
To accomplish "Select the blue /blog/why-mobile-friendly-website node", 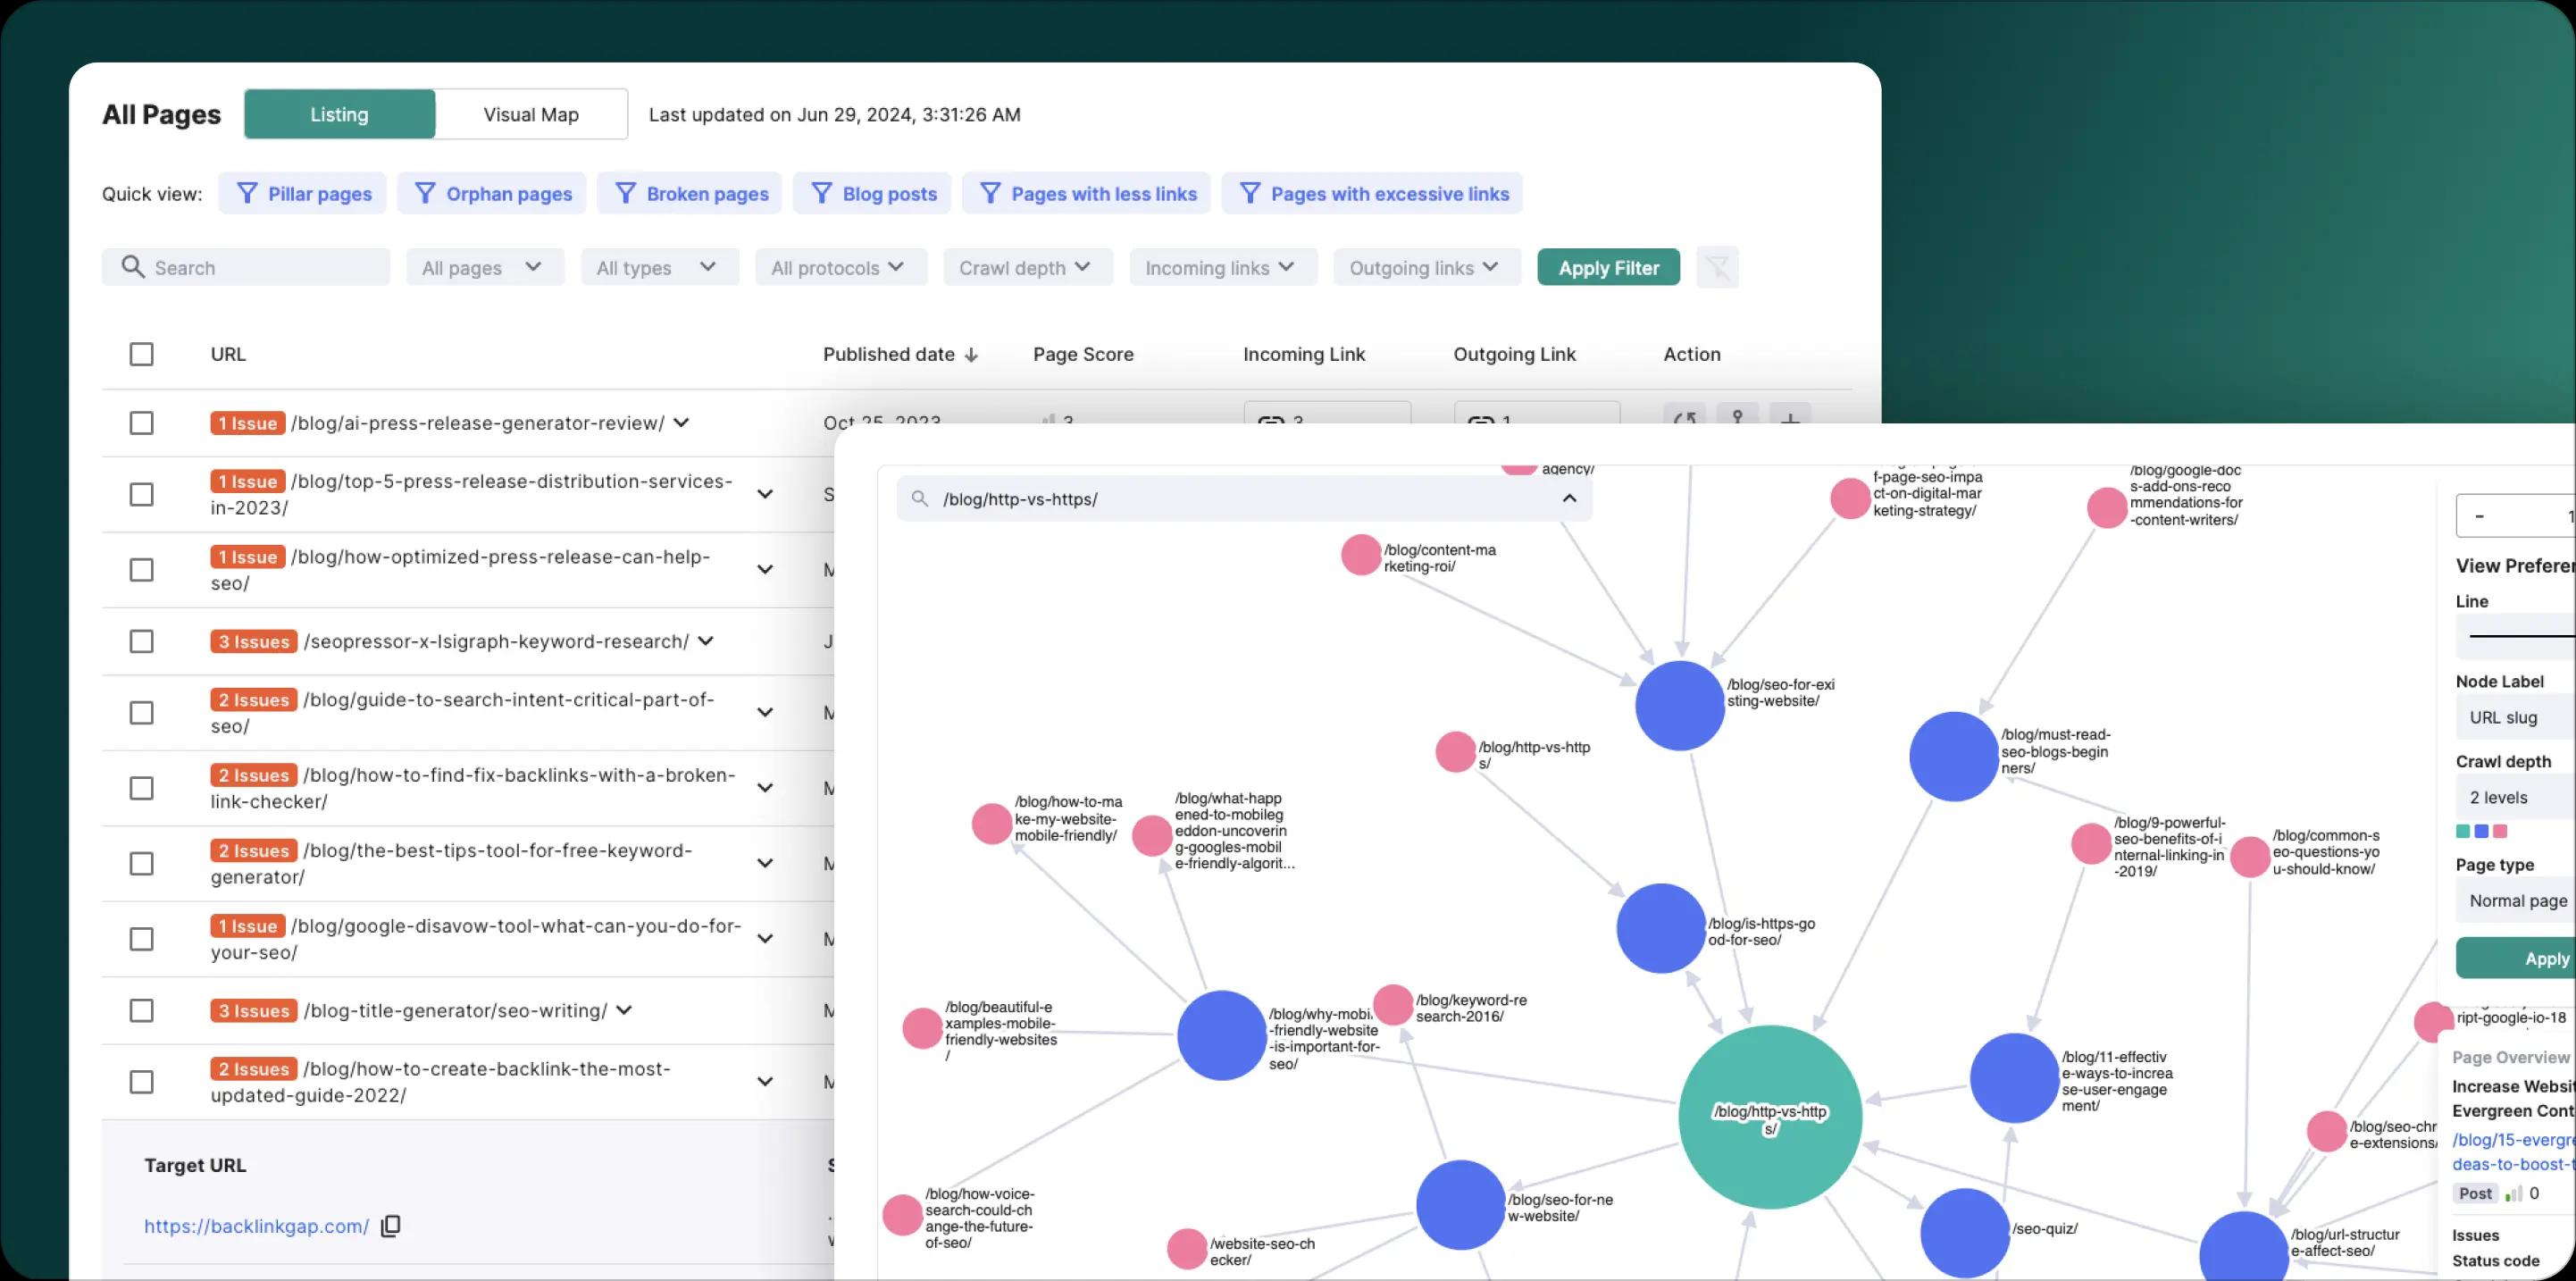I will (x=1222, y=1035).
